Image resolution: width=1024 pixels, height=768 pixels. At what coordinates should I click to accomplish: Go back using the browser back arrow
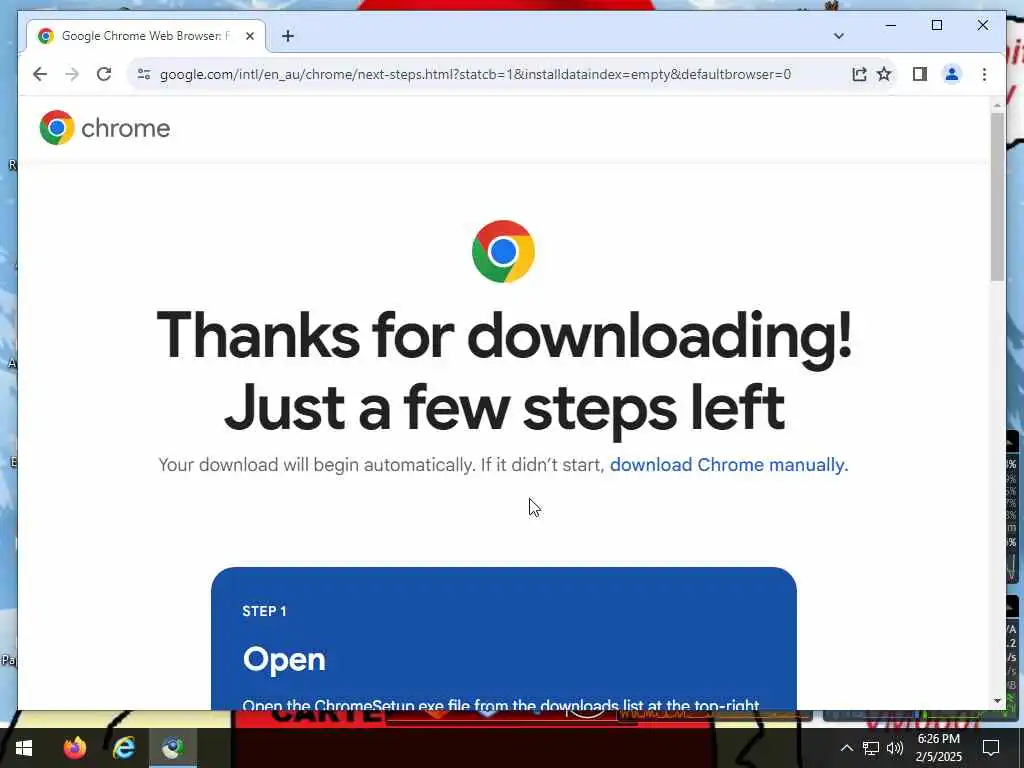(x=40, y=74)
